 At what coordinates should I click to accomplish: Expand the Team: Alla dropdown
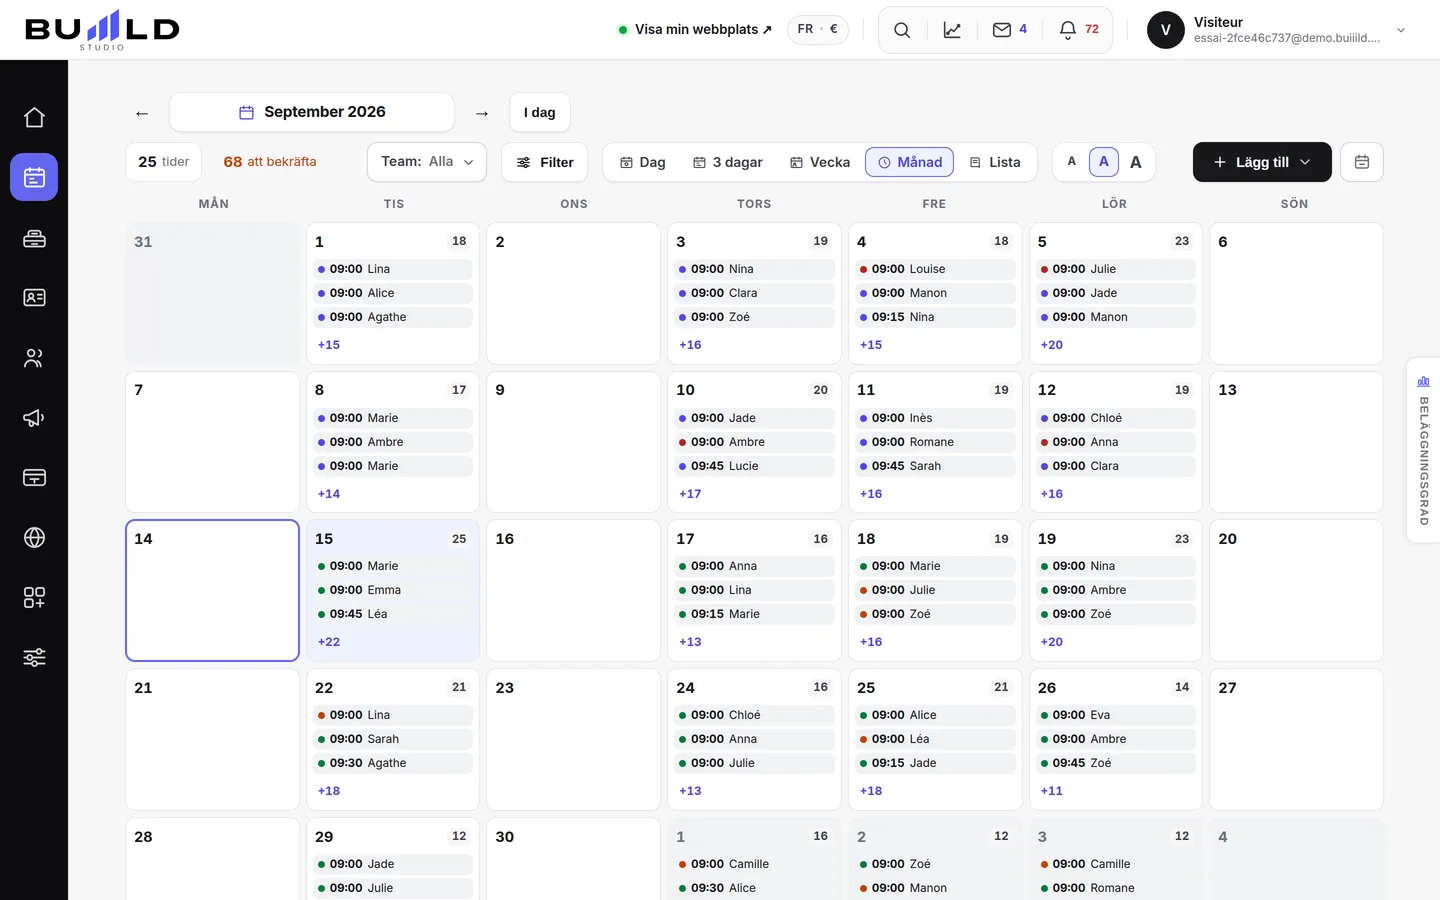pos(427,162)
